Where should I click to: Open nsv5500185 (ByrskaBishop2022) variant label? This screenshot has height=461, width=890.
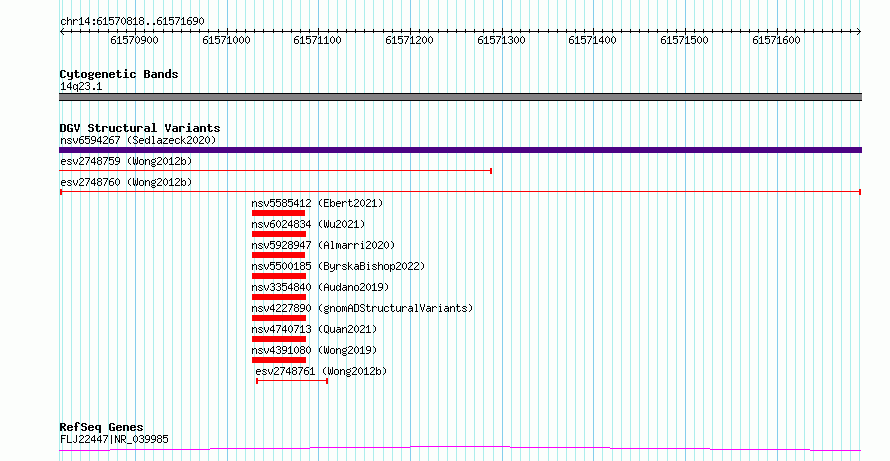(x=338, y=266)
